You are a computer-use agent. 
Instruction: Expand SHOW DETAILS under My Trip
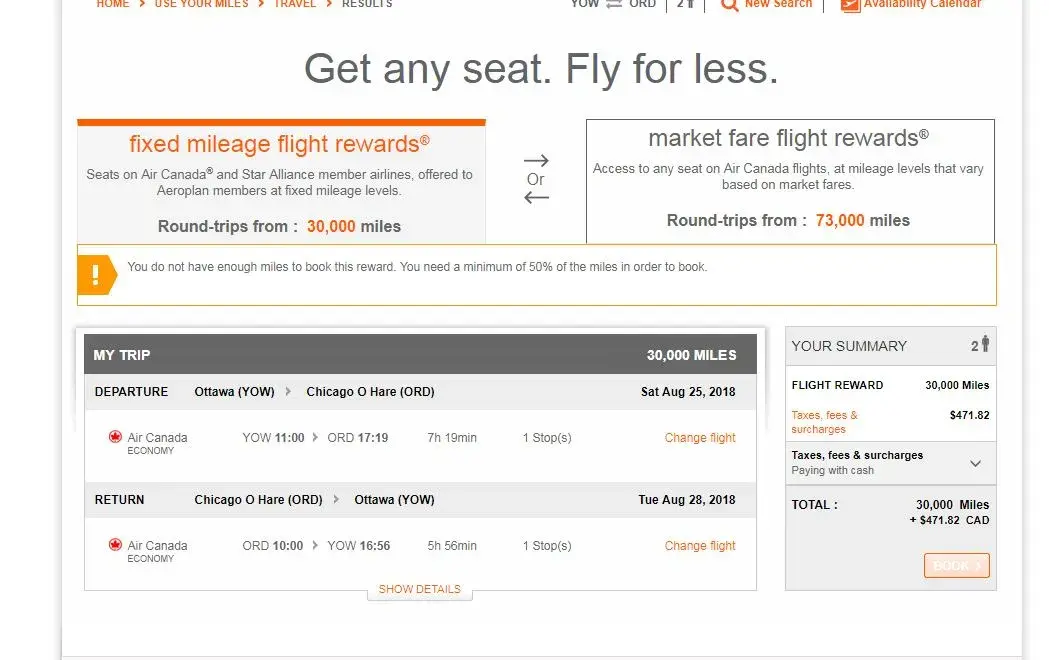(419, 590)
